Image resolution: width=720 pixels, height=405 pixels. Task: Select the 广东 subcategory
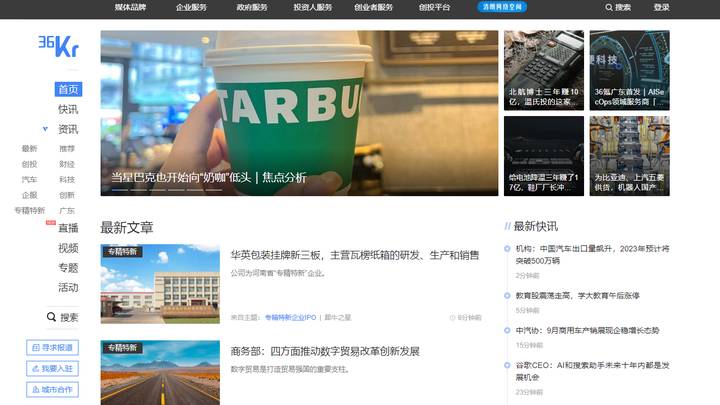click(67, 211)
